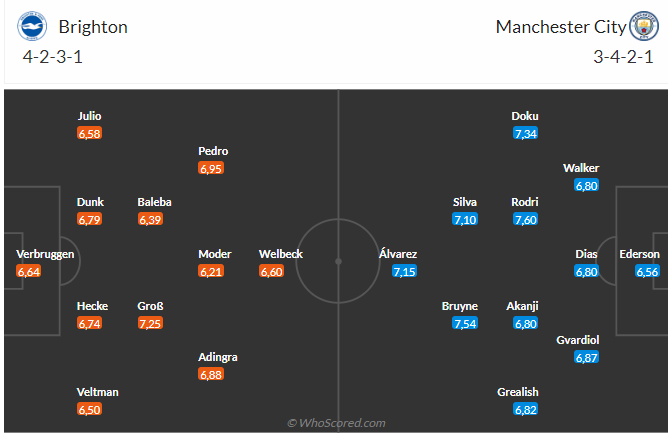Click Doku's 7.34 rating badge
The image size is (668, 433).
click(x=525, y=133)
